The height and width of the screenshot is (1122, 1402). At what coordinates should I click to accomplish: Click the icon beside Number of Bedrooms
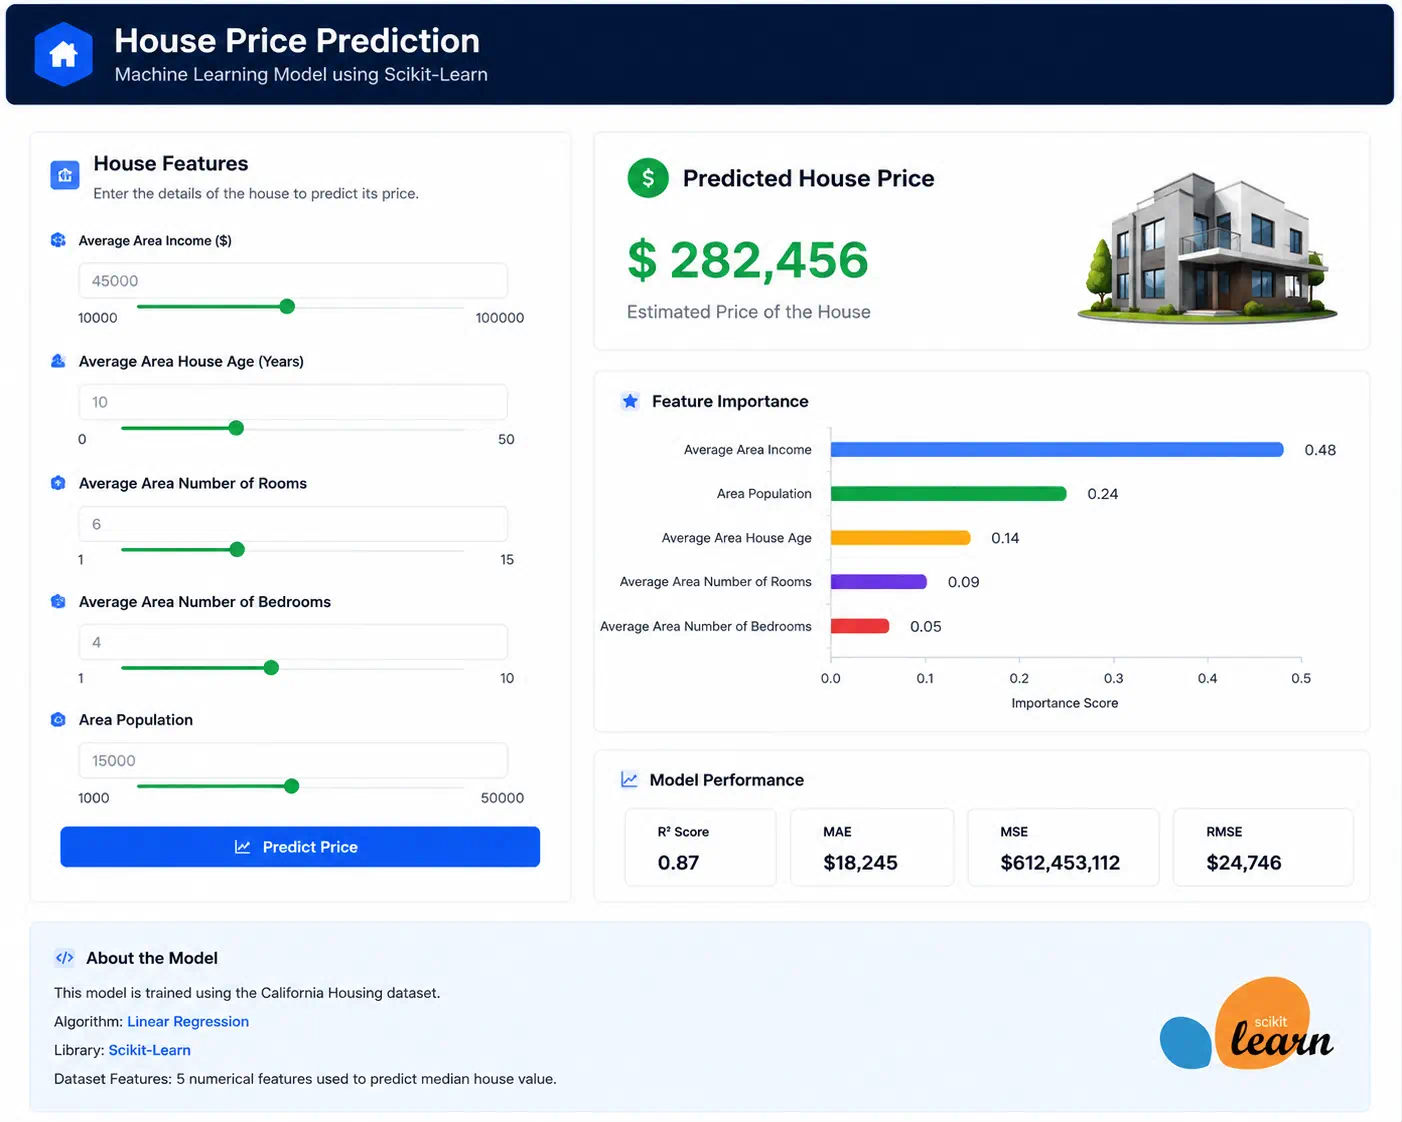click(58, 601)
